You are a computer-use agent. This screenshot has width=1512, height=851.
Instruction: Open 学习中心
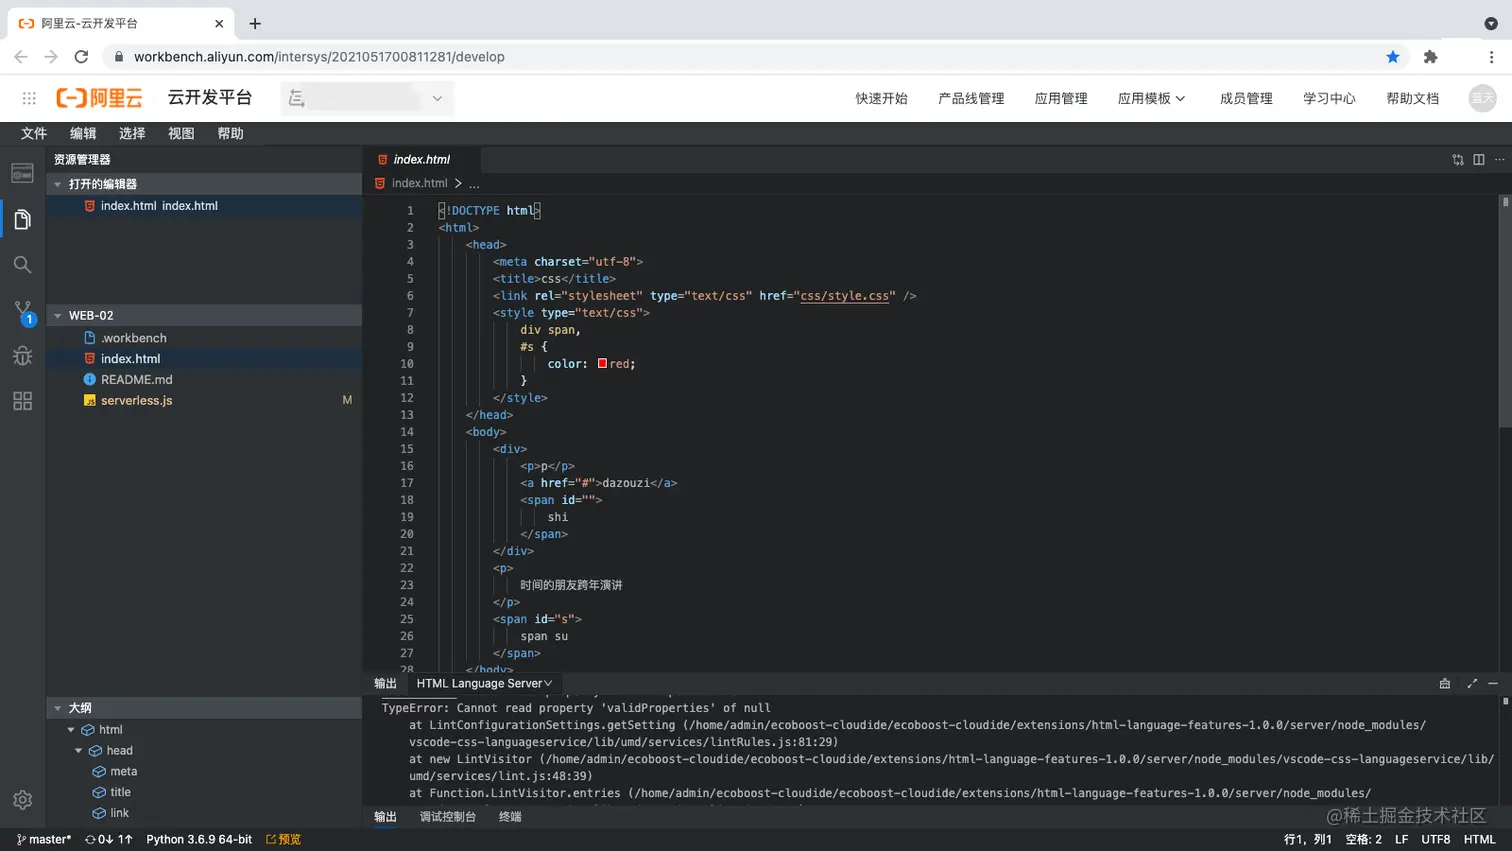(x=1329, y=98)
